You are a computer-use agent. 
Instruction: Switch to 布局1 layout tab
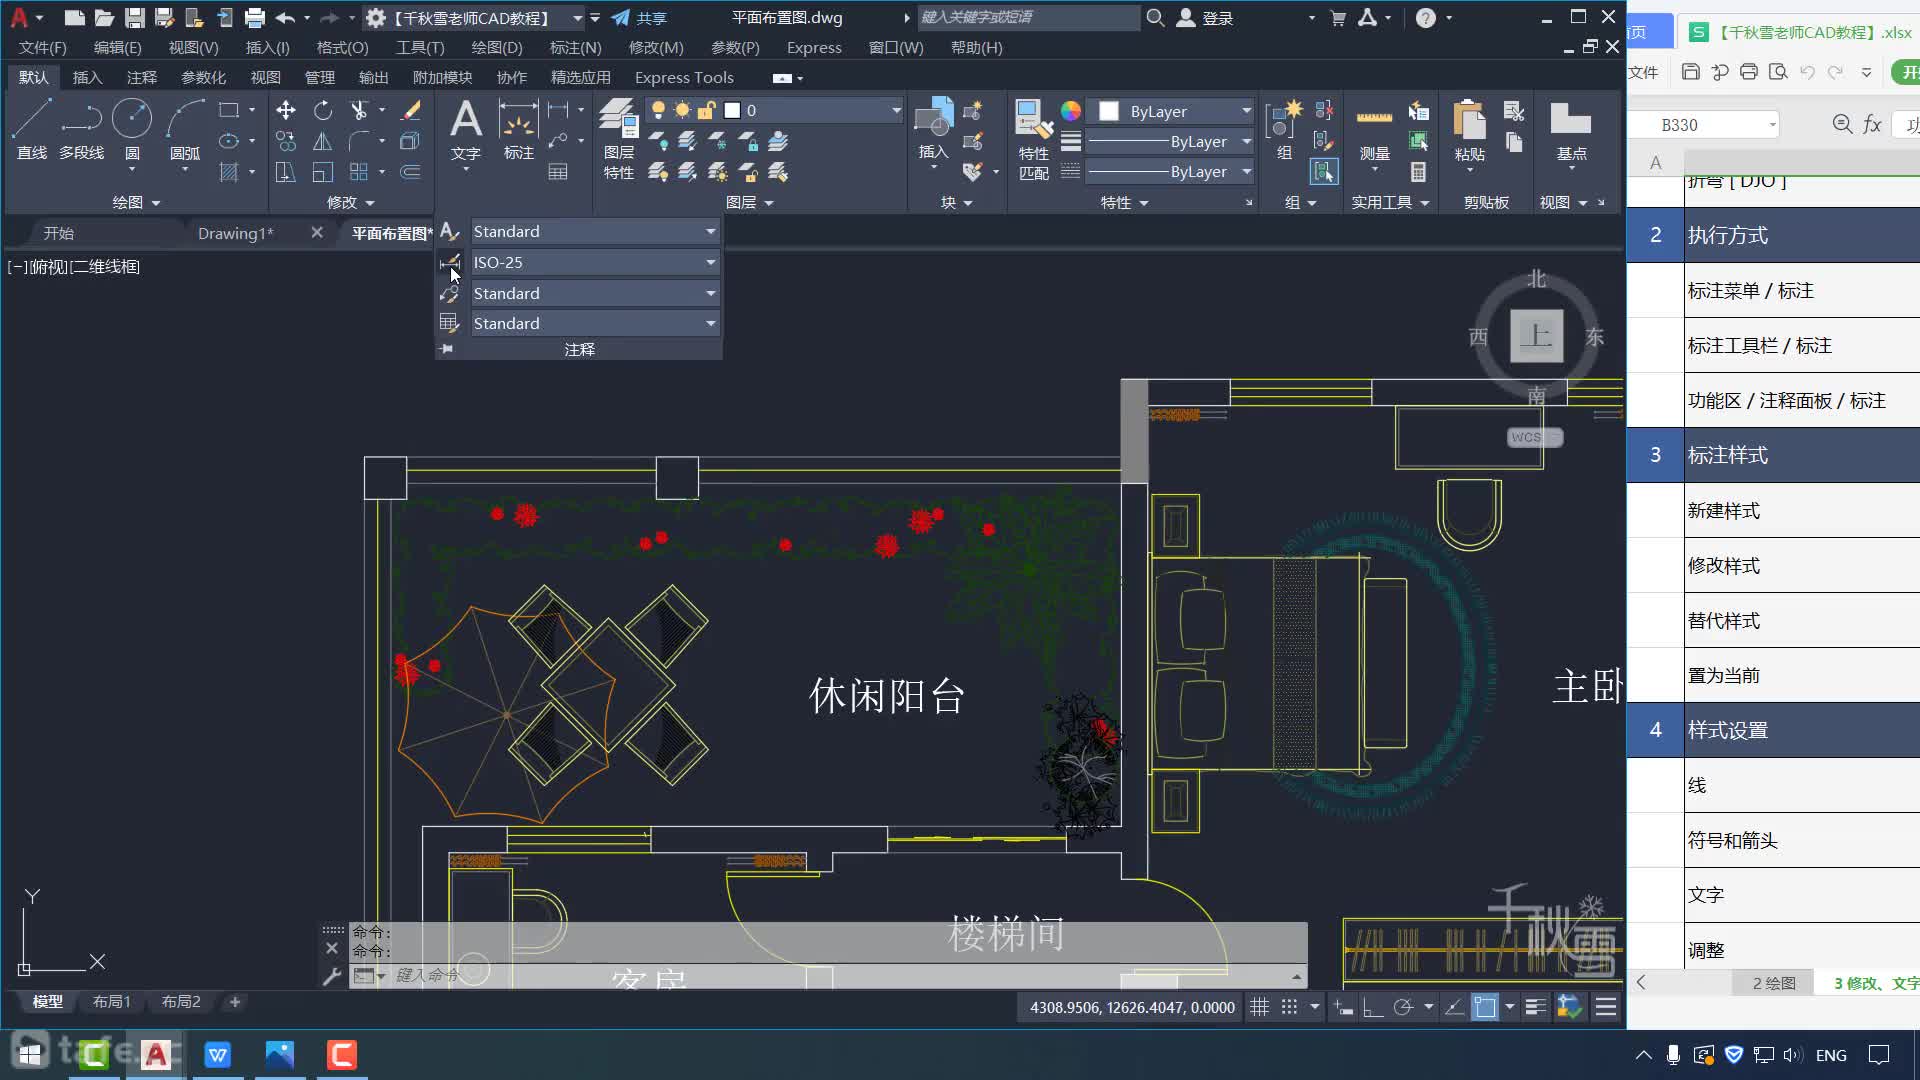point(112,1001)
